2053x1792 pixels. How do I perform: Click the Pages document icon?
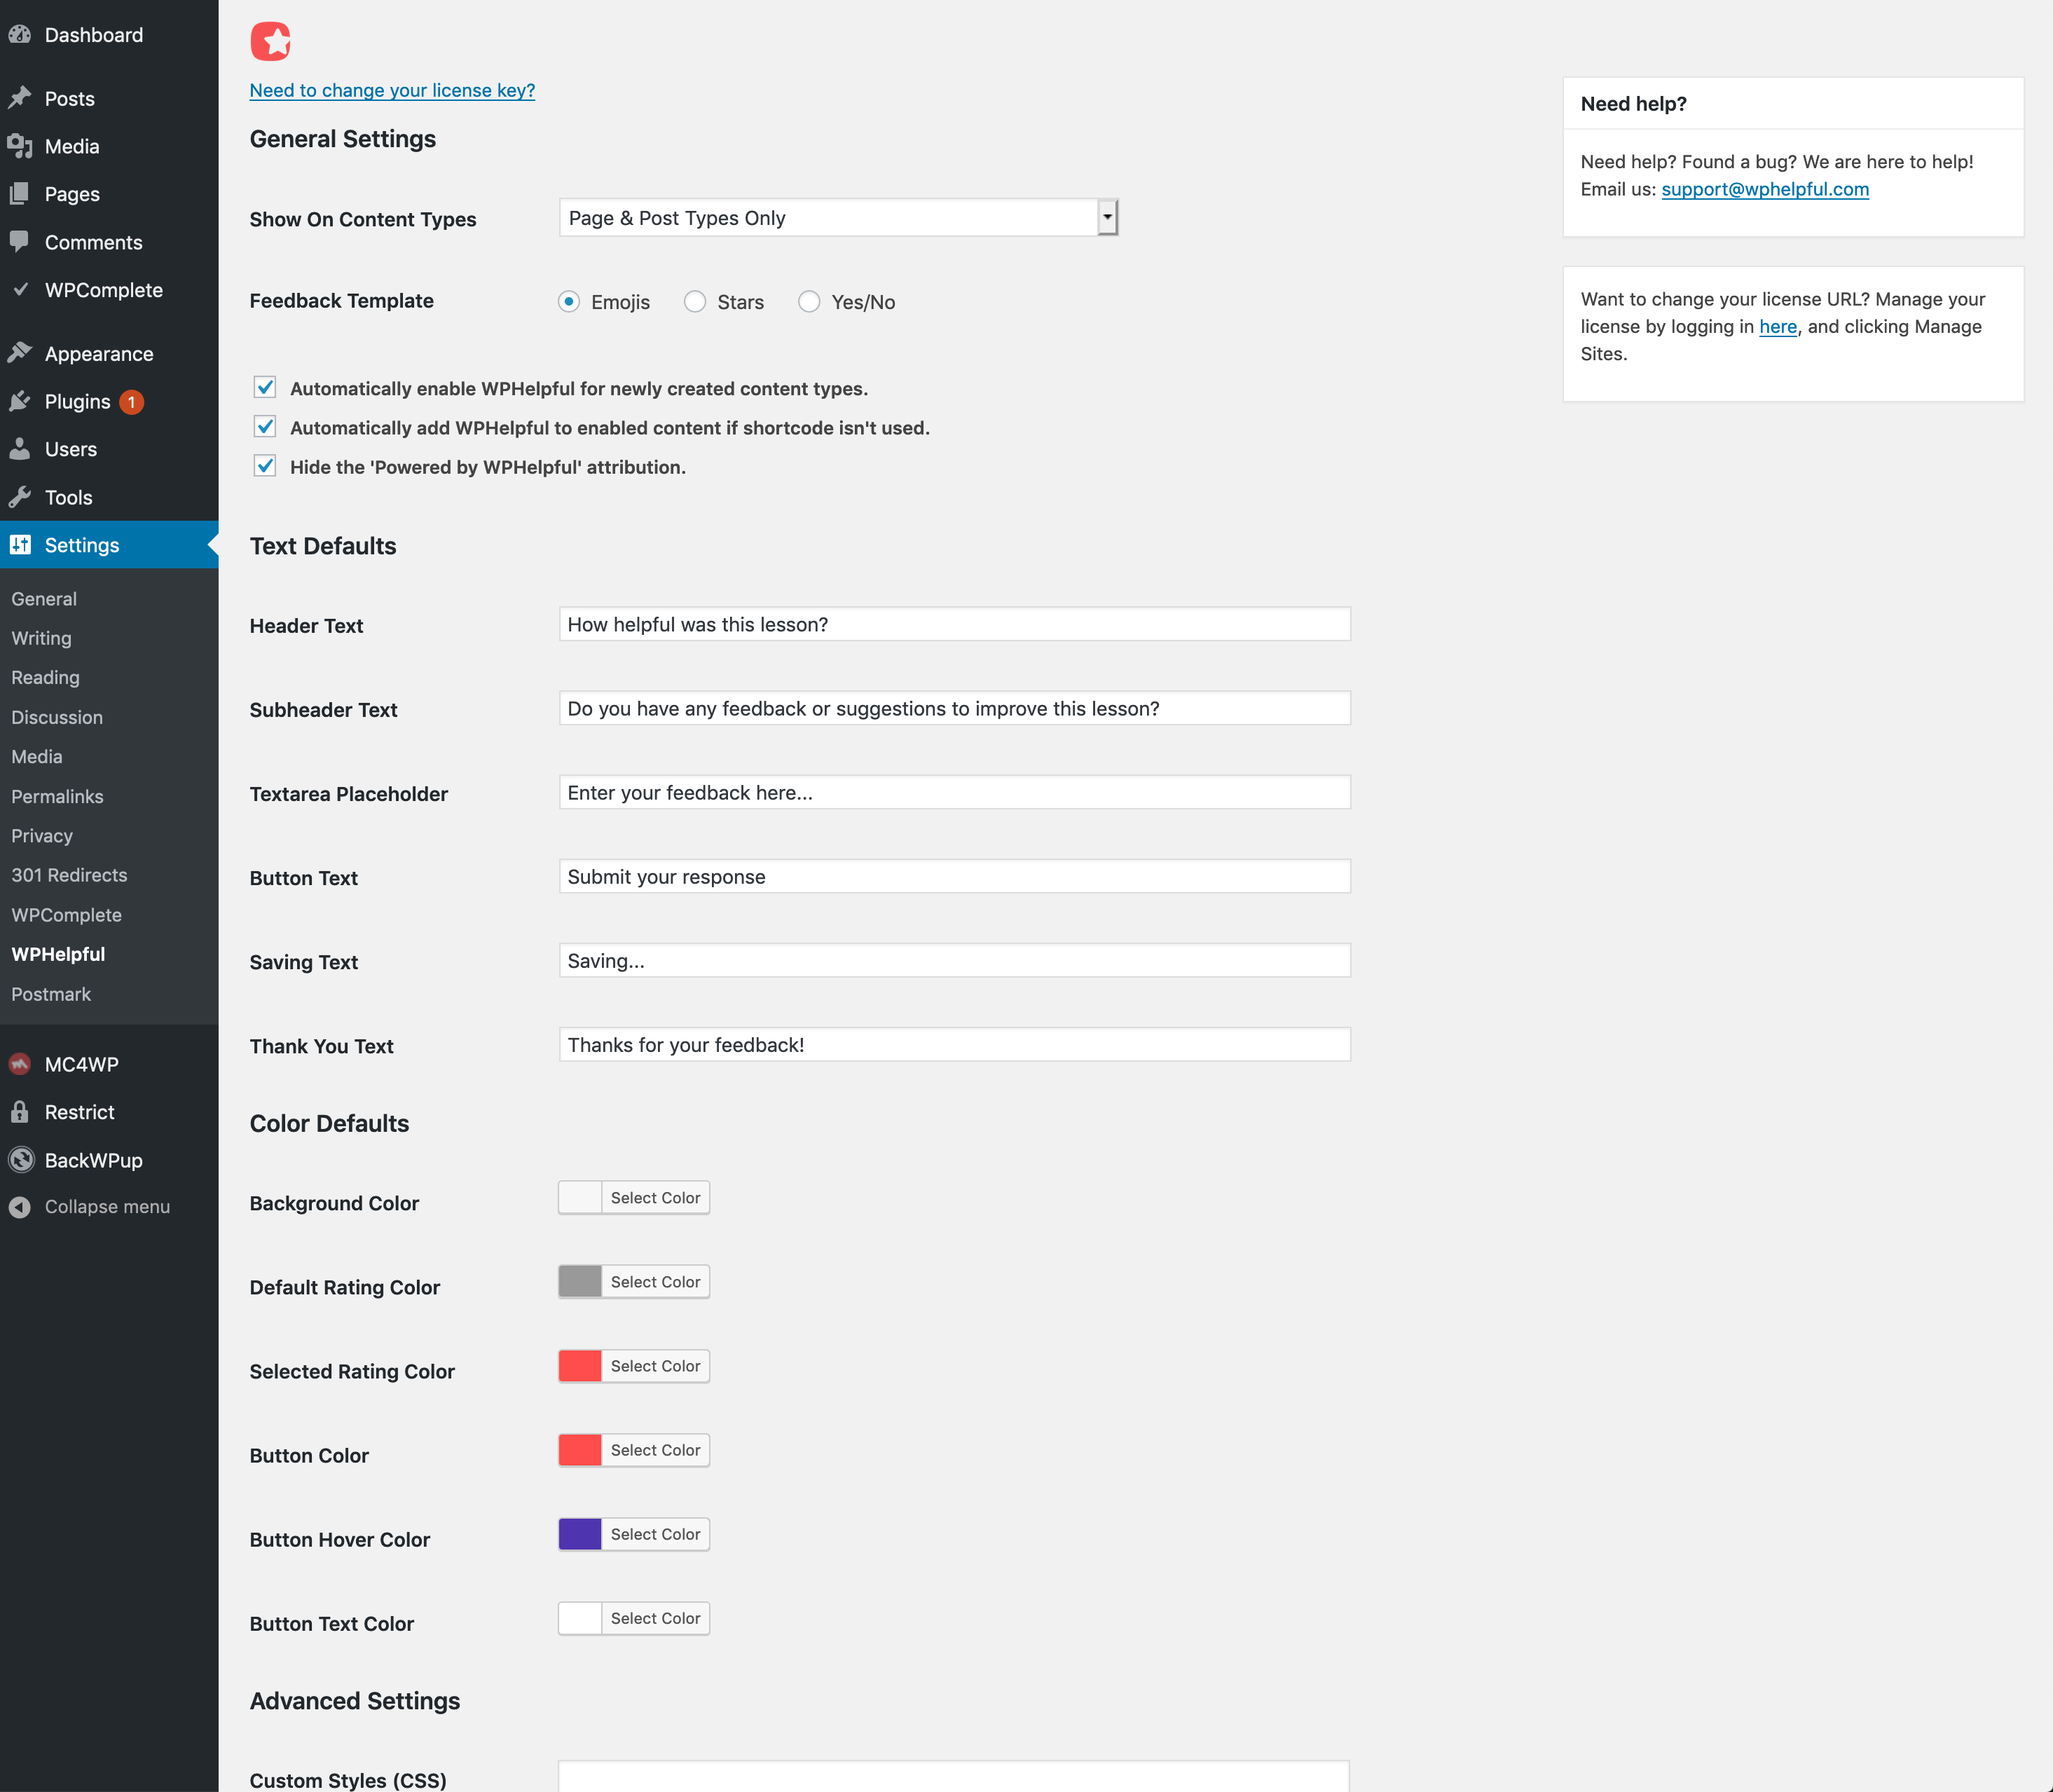(20, 194)
